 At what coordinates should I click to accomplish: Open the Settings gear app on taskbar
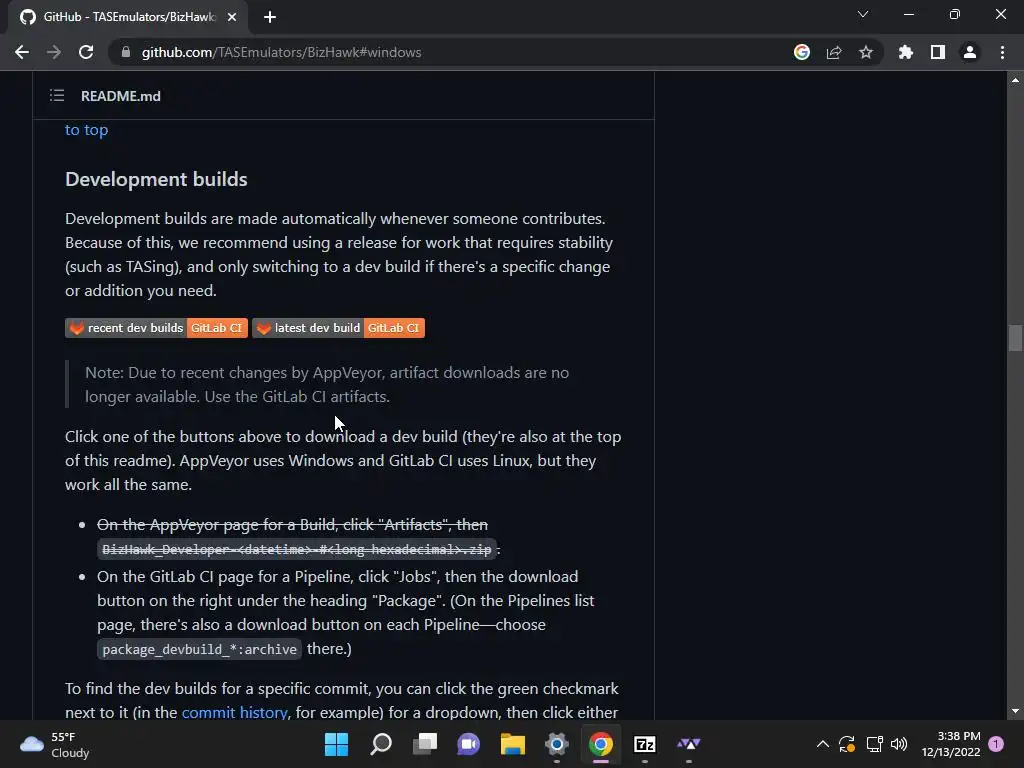[556, 744]
